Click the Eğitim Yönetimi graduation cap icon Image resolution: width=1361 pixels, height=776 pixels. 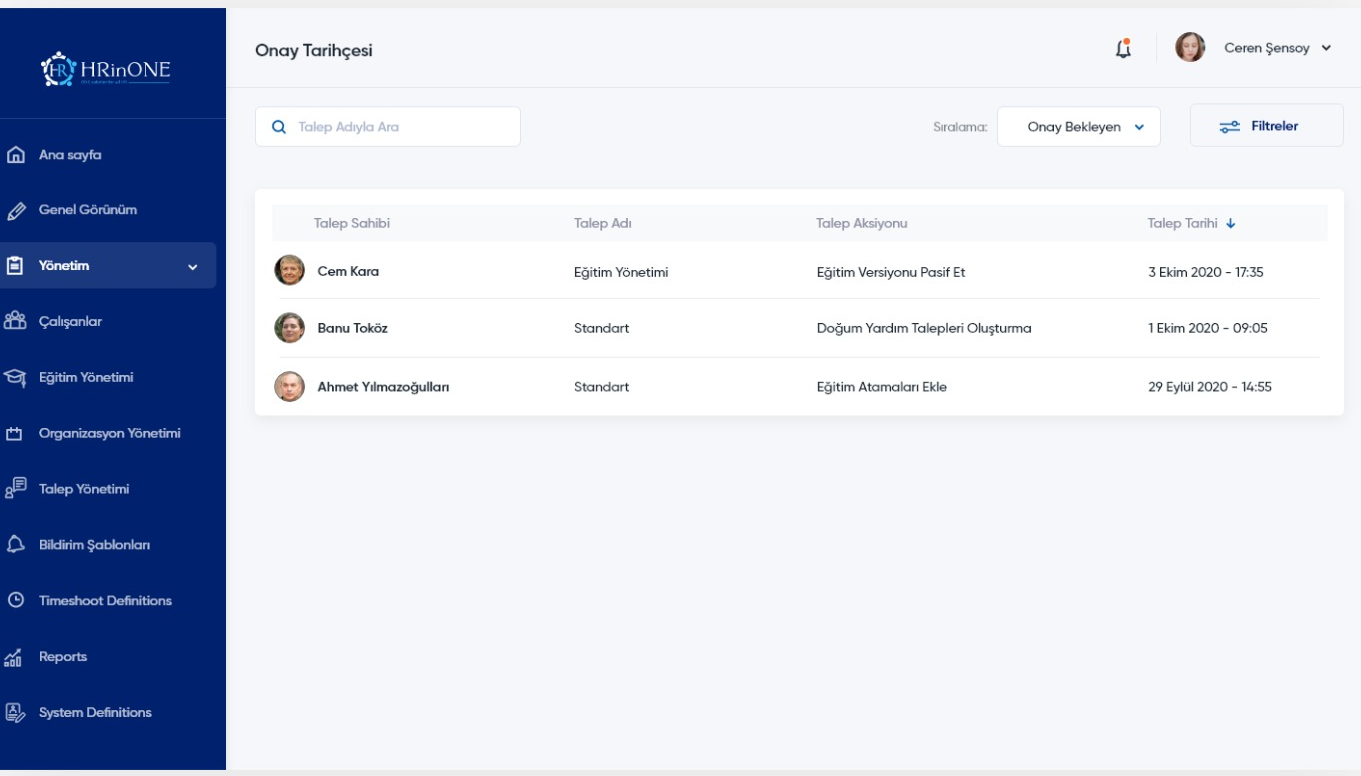pos(15,378)
